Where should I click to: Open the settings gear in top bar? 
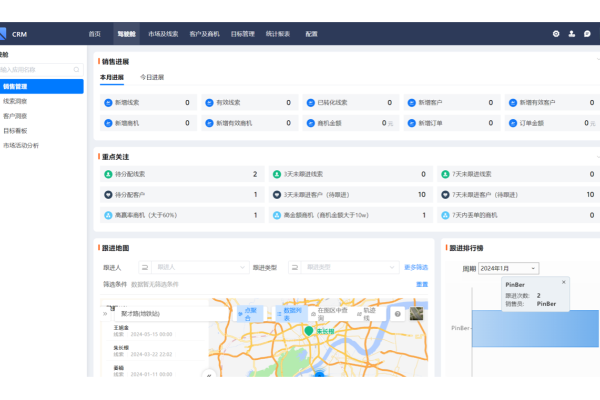[x=556, y=34]
